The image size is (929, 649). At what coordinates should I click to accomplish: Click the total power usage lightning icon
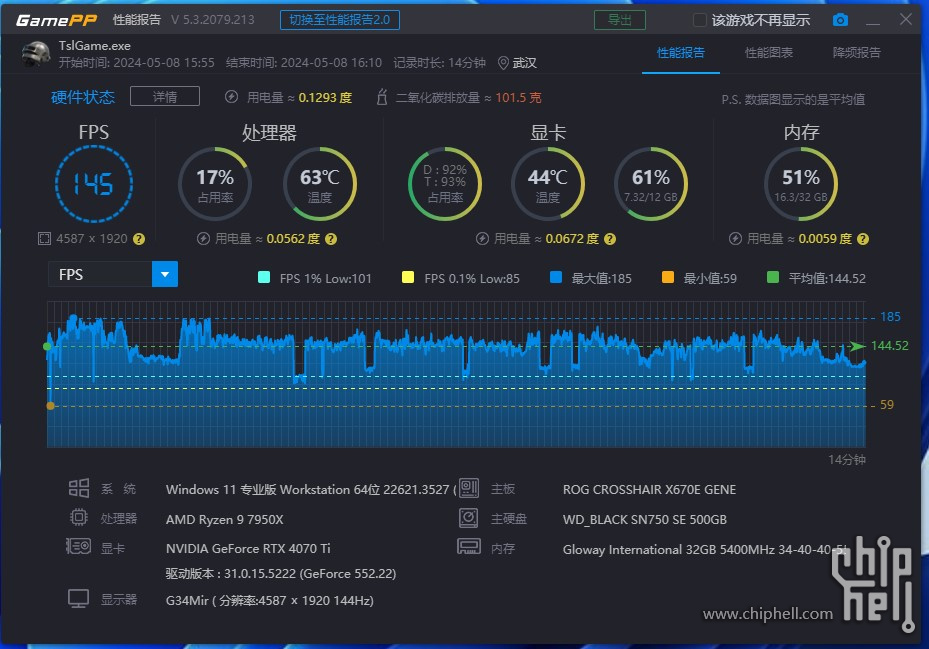[x=232, y=97]
